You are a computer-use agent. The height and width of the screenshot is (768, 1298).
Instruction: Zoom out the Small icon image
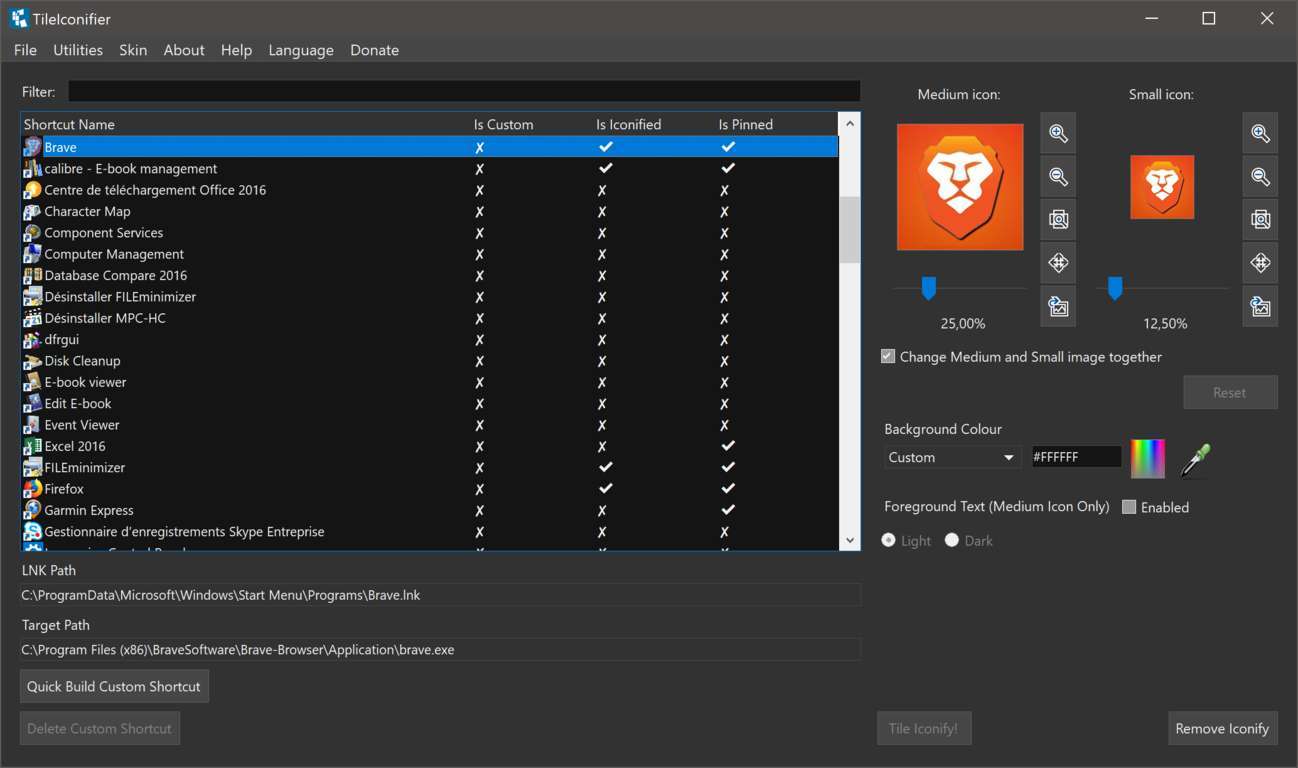click(x=1260, y=177)
